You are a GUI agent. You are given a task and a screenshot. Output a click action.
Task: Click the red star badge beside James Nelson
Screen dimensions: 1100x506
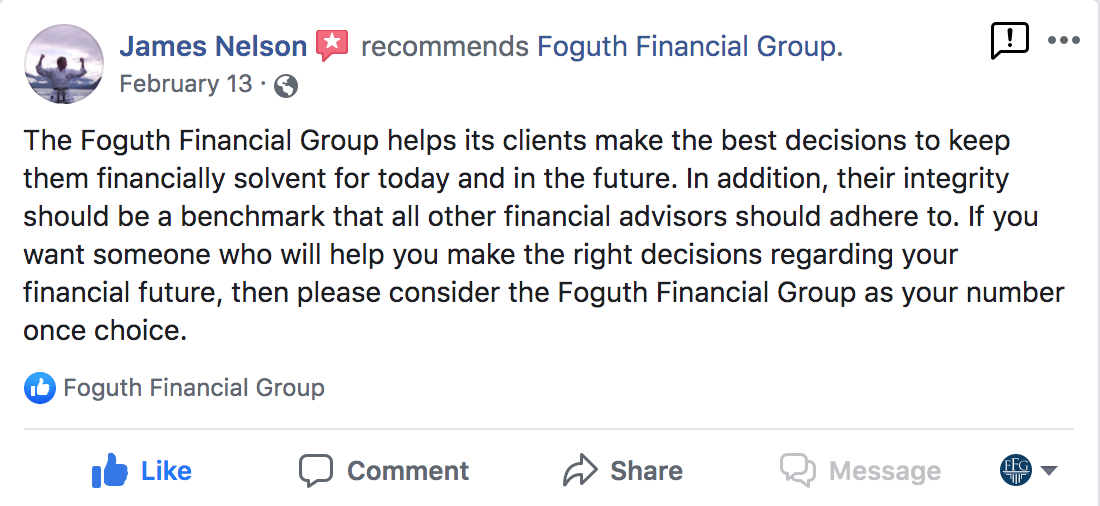(x=331, y=46)
